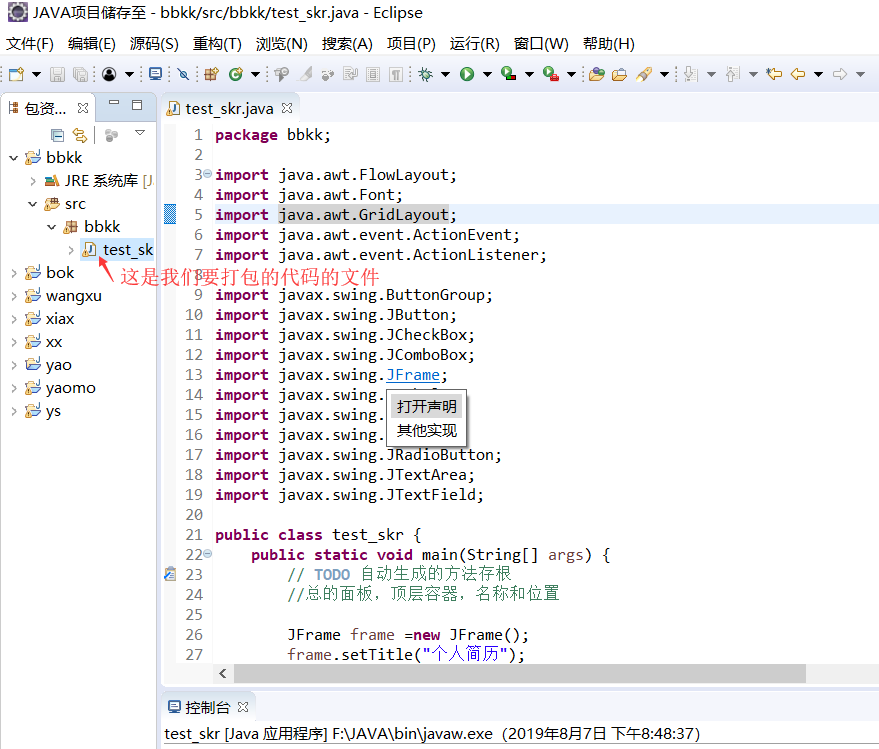Click the JFrame hyperlink on line 13
This screenshot has width=879, height=749.
coord(413,375)
